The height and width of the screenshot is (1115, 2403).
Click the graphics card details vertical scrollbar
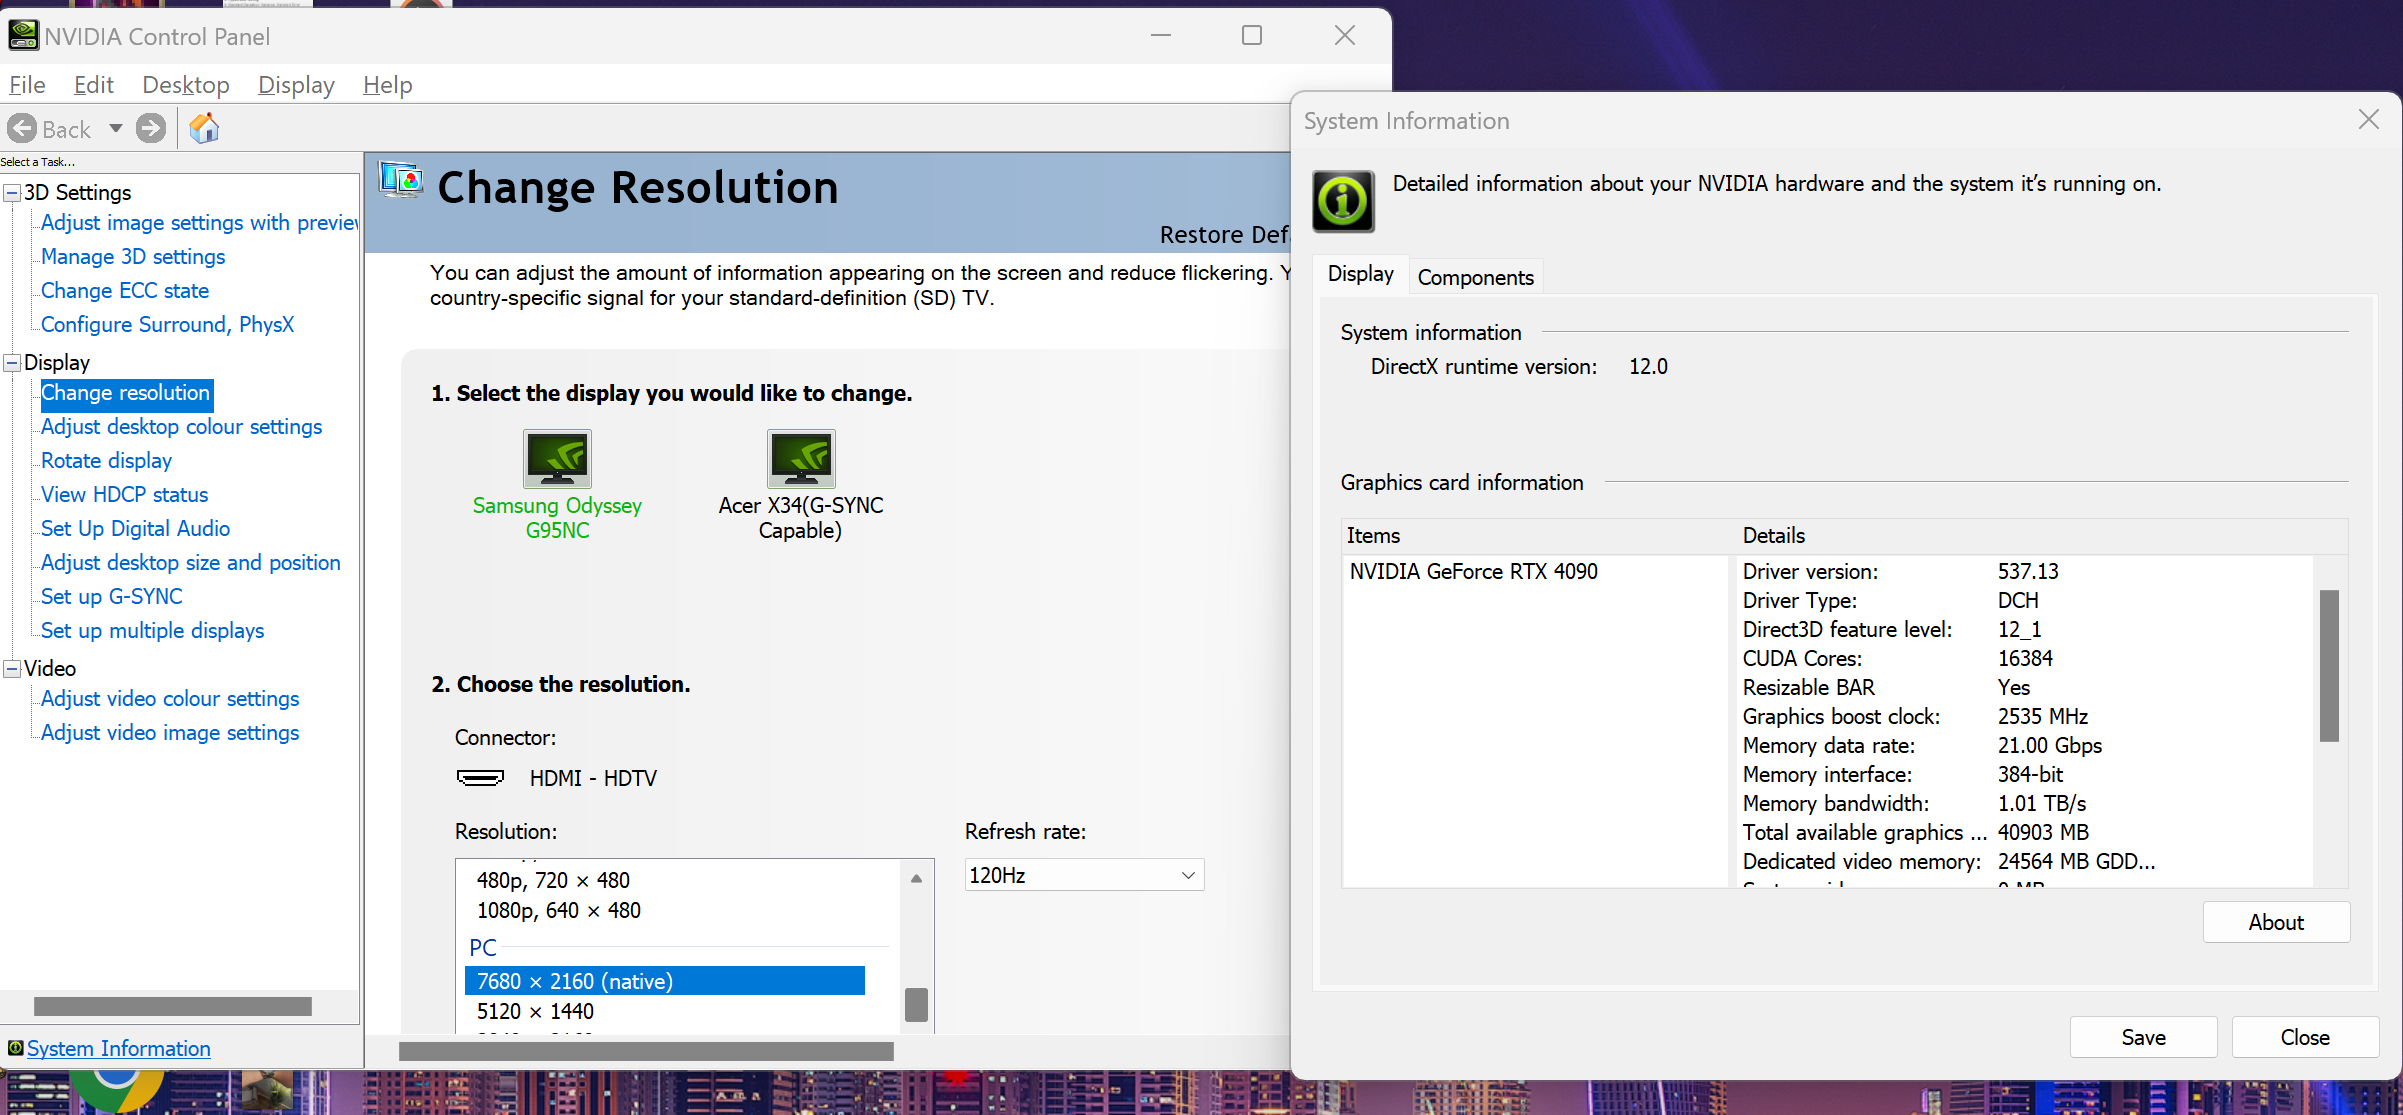(x=2329, y=666)
